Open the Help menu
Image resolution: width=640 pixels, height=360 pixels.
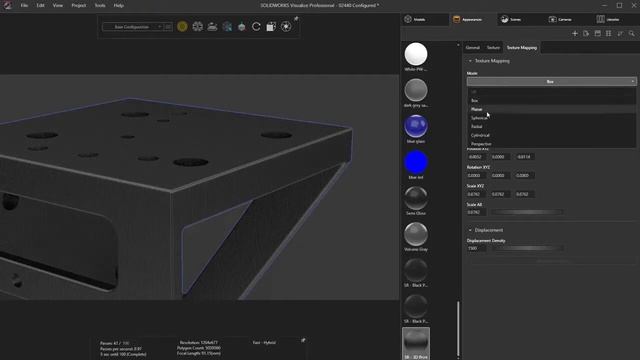point(118,5)
